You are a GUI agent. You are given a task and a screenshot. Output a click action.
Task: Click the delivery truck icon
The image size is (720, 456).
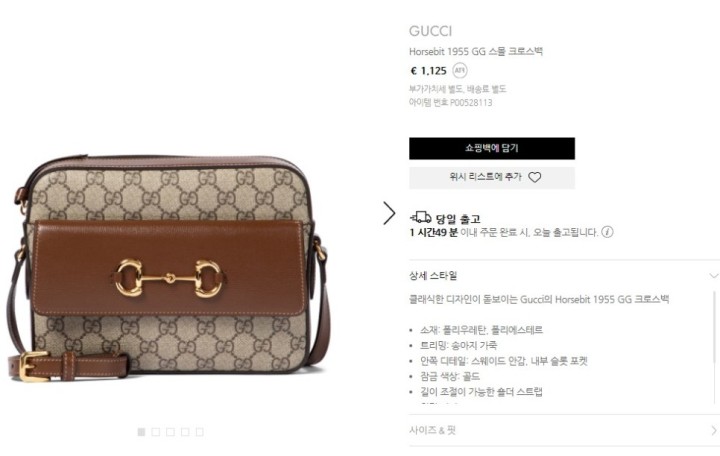[x=420, y=217]
